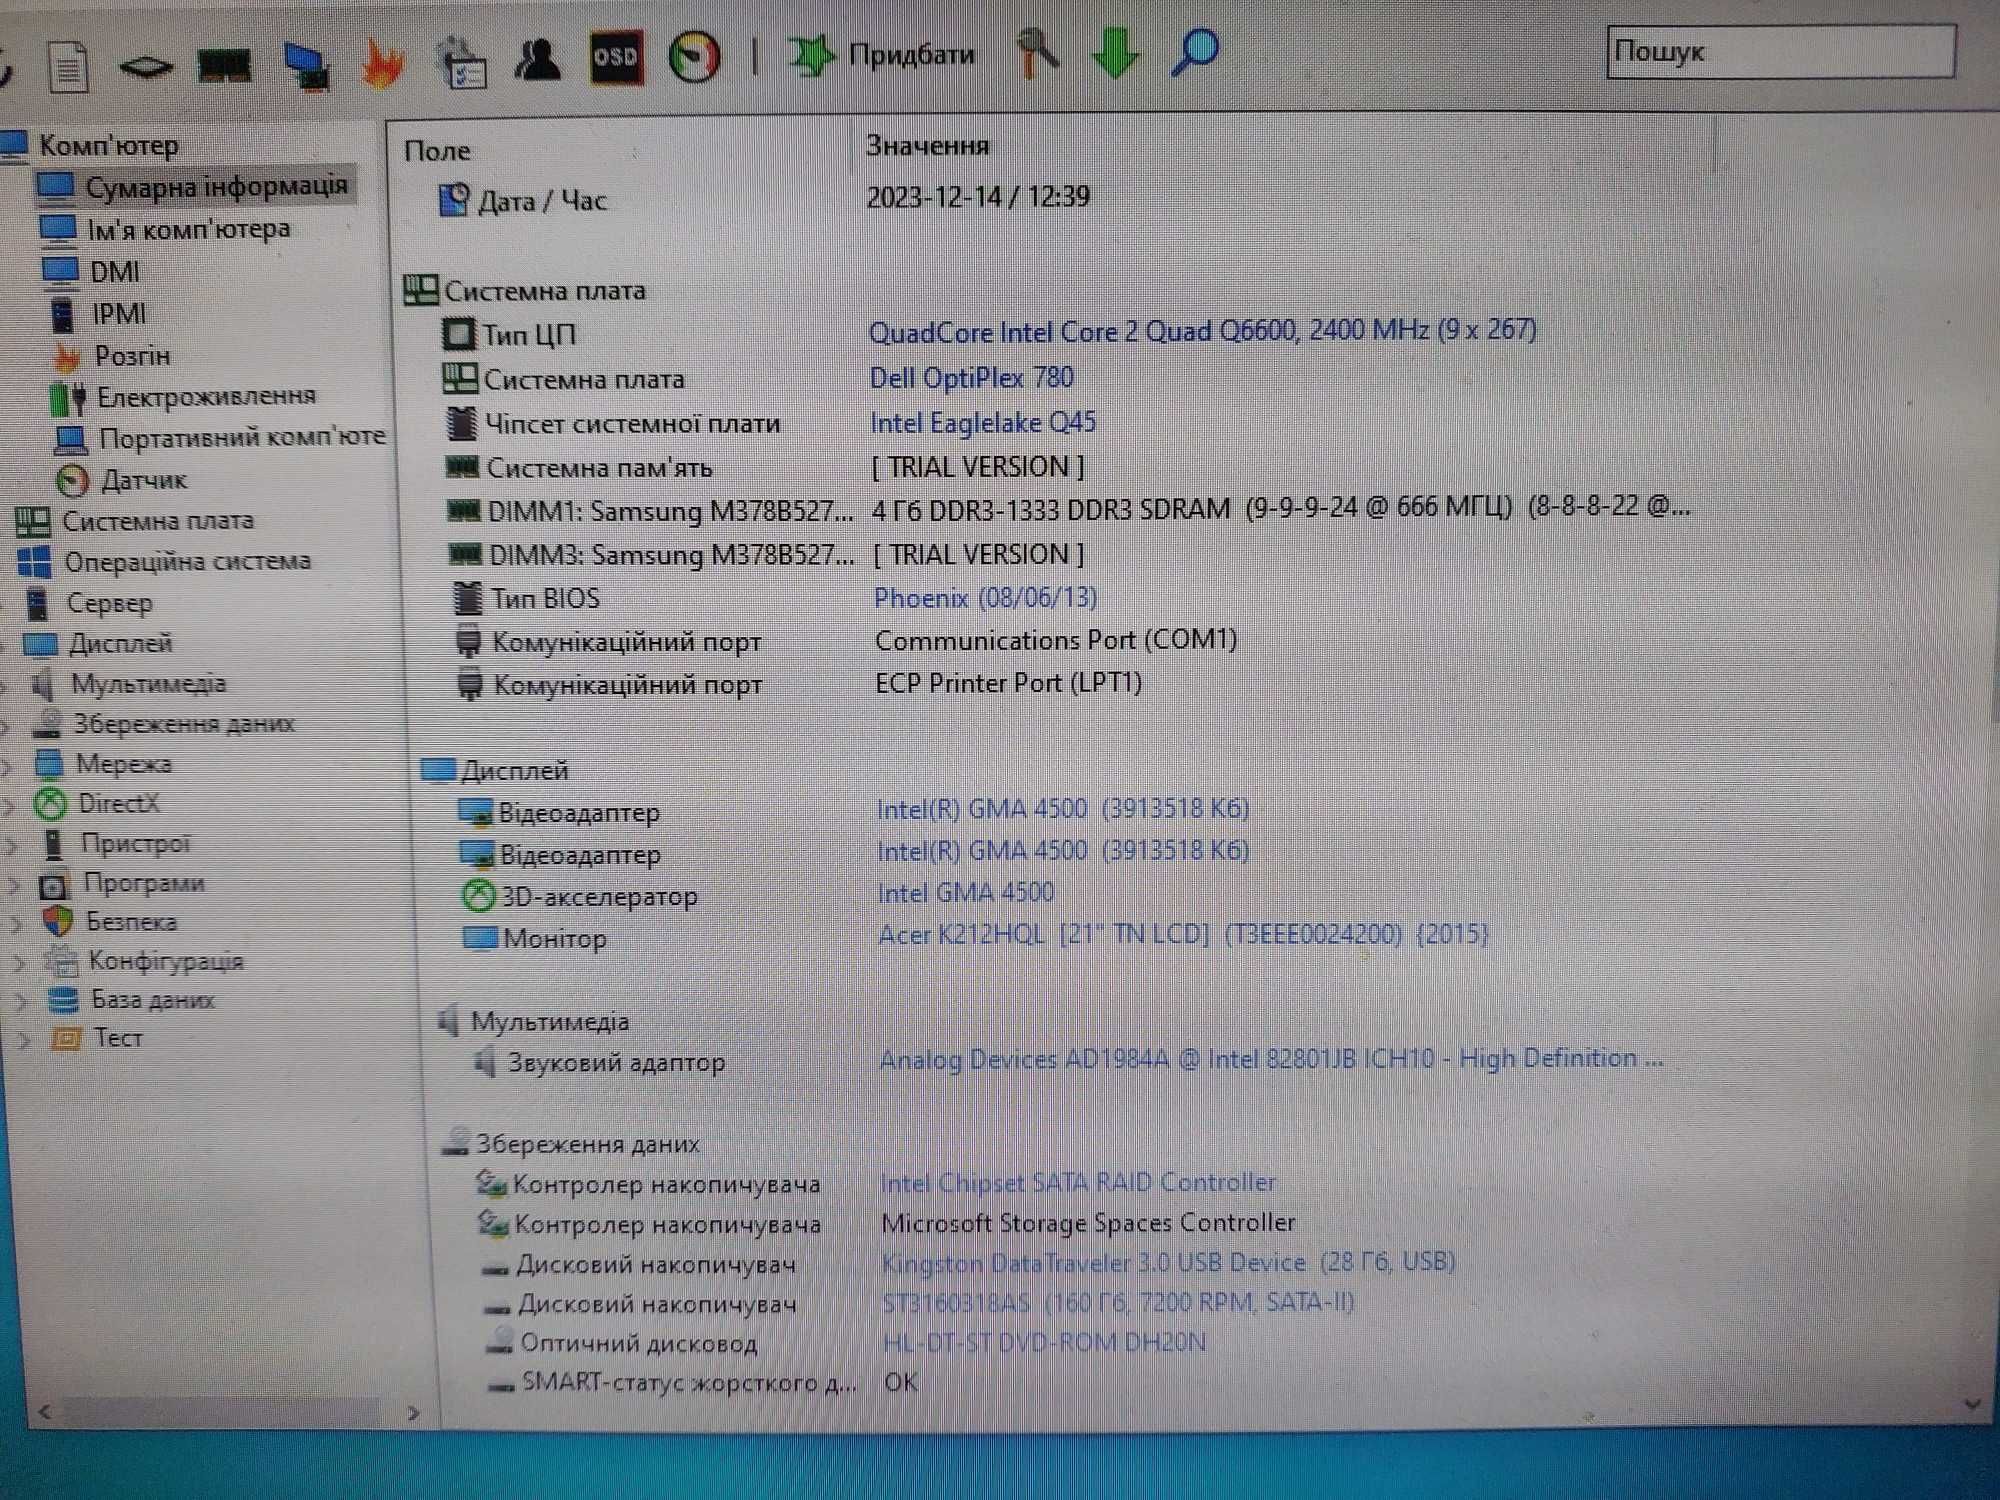Expand the Тест tree node
The image size is (2000, 1500).
click(x=23, y=1040)
